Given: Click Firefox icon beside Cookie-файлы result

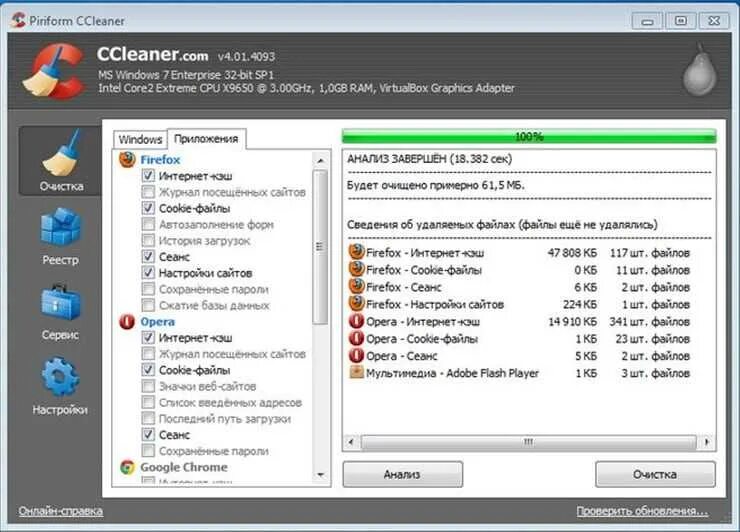Looking at the screenshot, I should point(356,269).
